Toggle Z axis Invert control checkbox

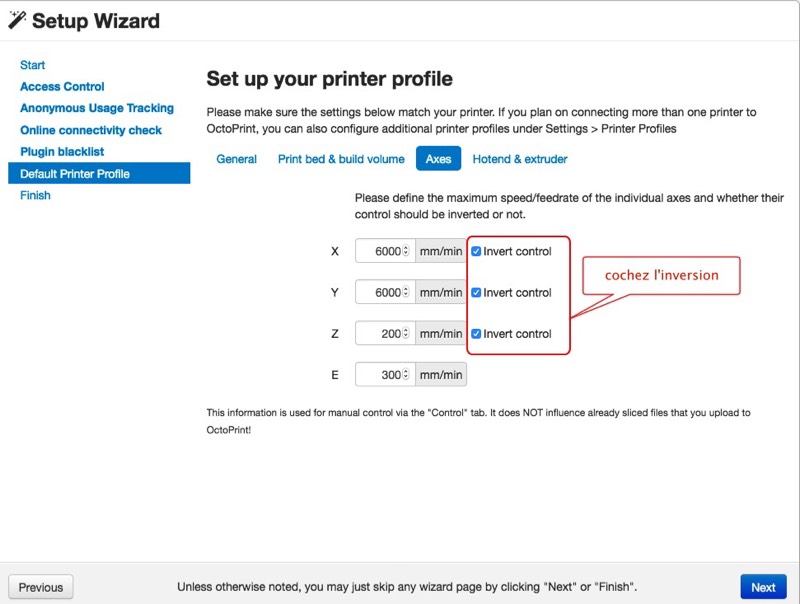(x=476, y=334)
